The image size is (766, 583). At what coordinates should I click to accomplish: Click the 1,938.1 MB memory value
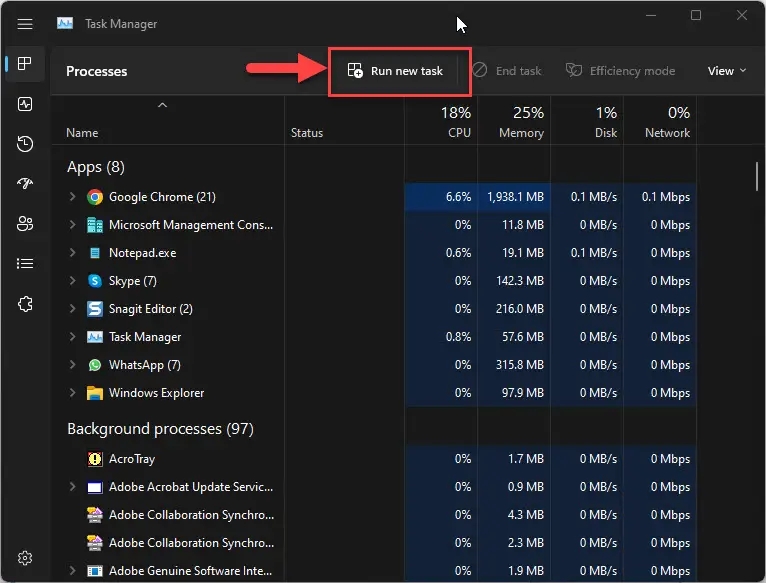coord(515,197)
